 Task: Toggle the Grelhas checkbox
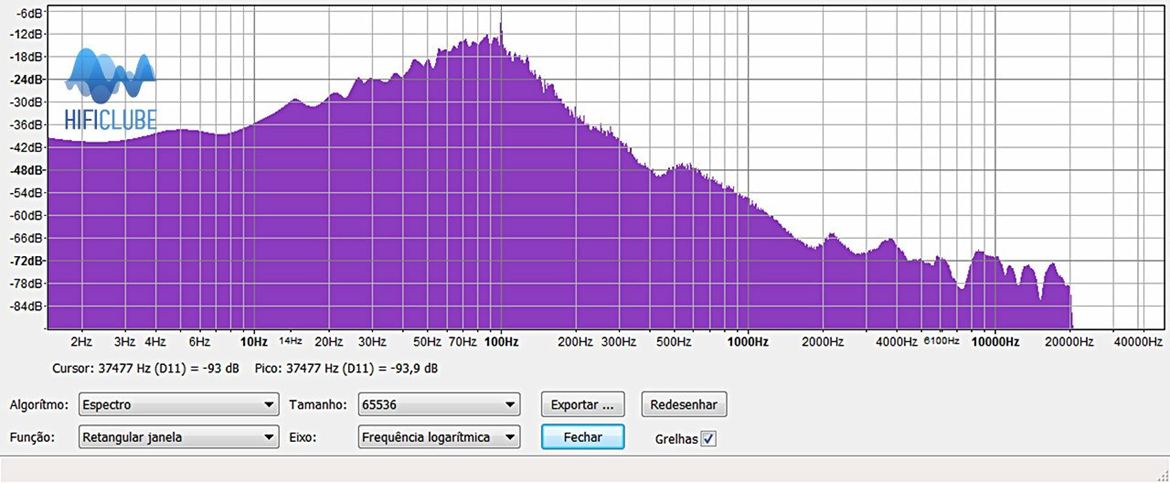point(709,439)
